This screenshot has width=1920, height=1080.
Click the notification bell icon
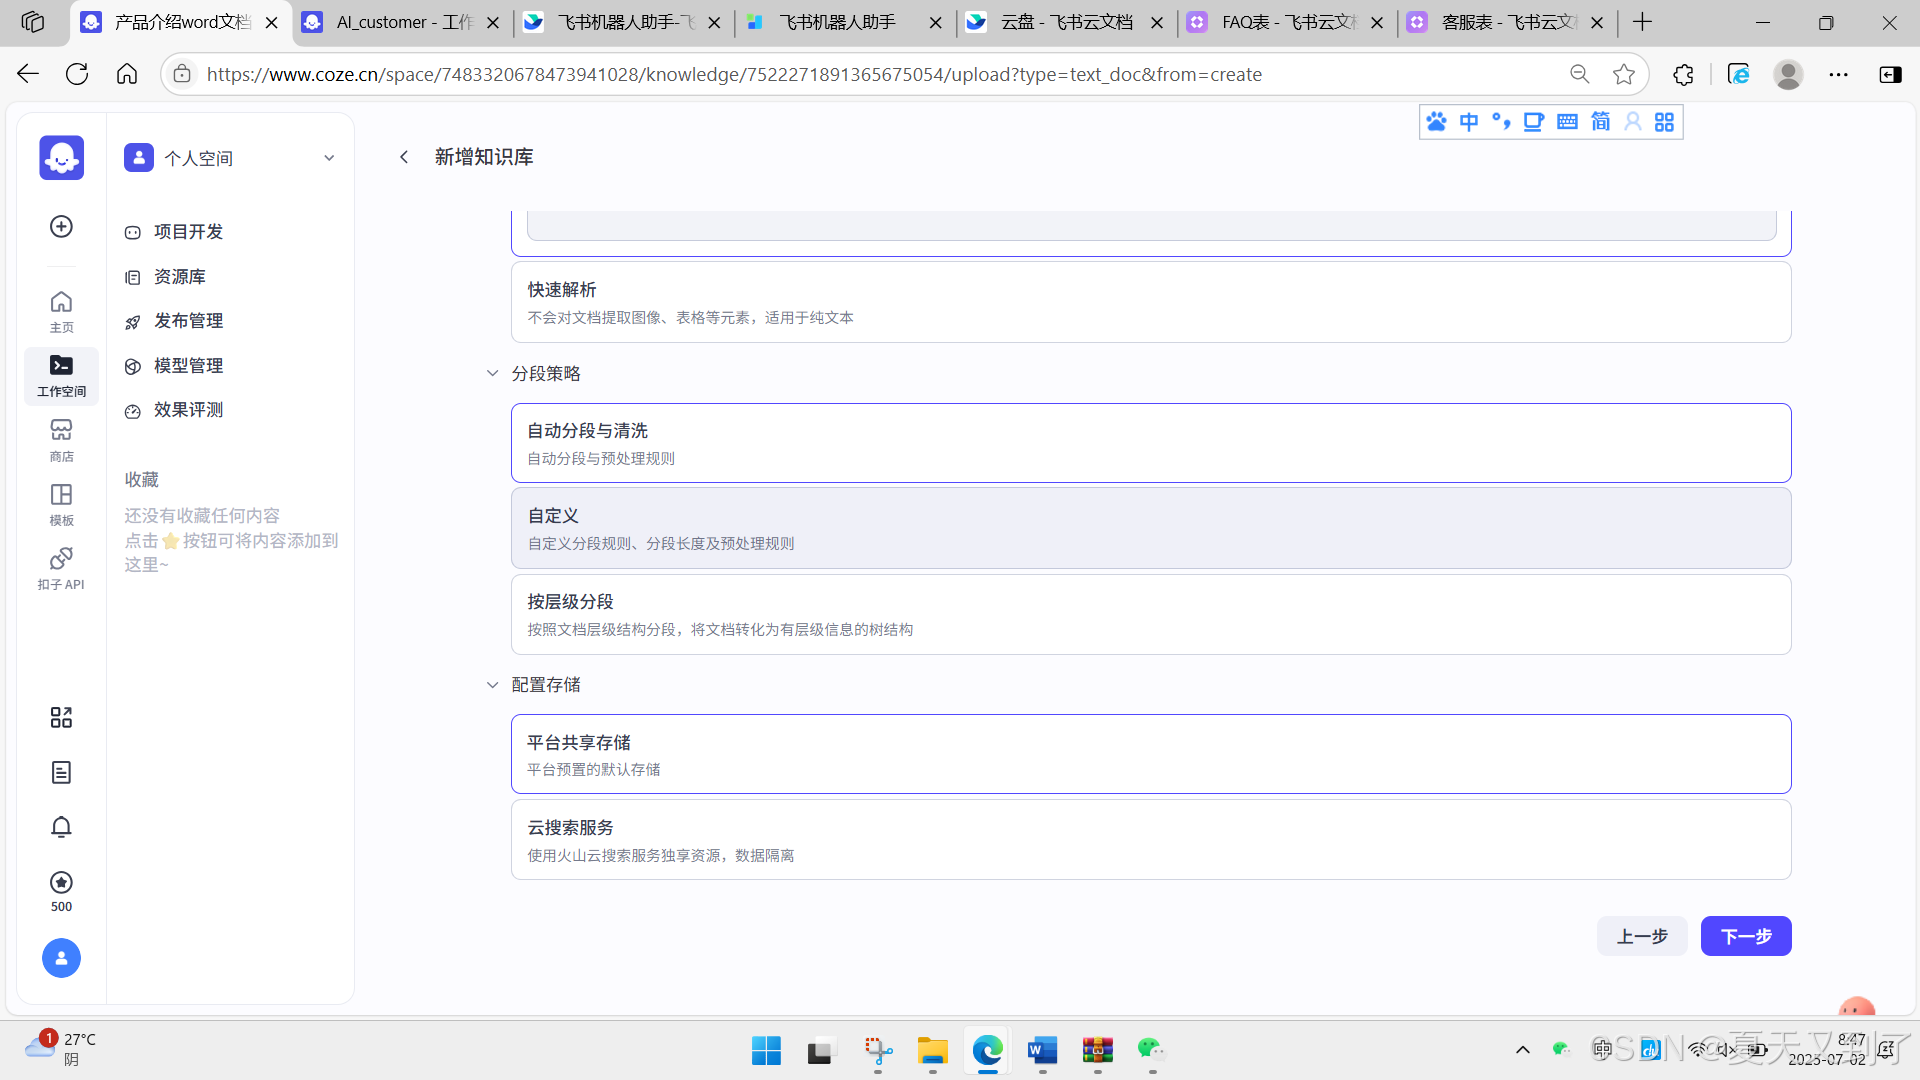61,827
